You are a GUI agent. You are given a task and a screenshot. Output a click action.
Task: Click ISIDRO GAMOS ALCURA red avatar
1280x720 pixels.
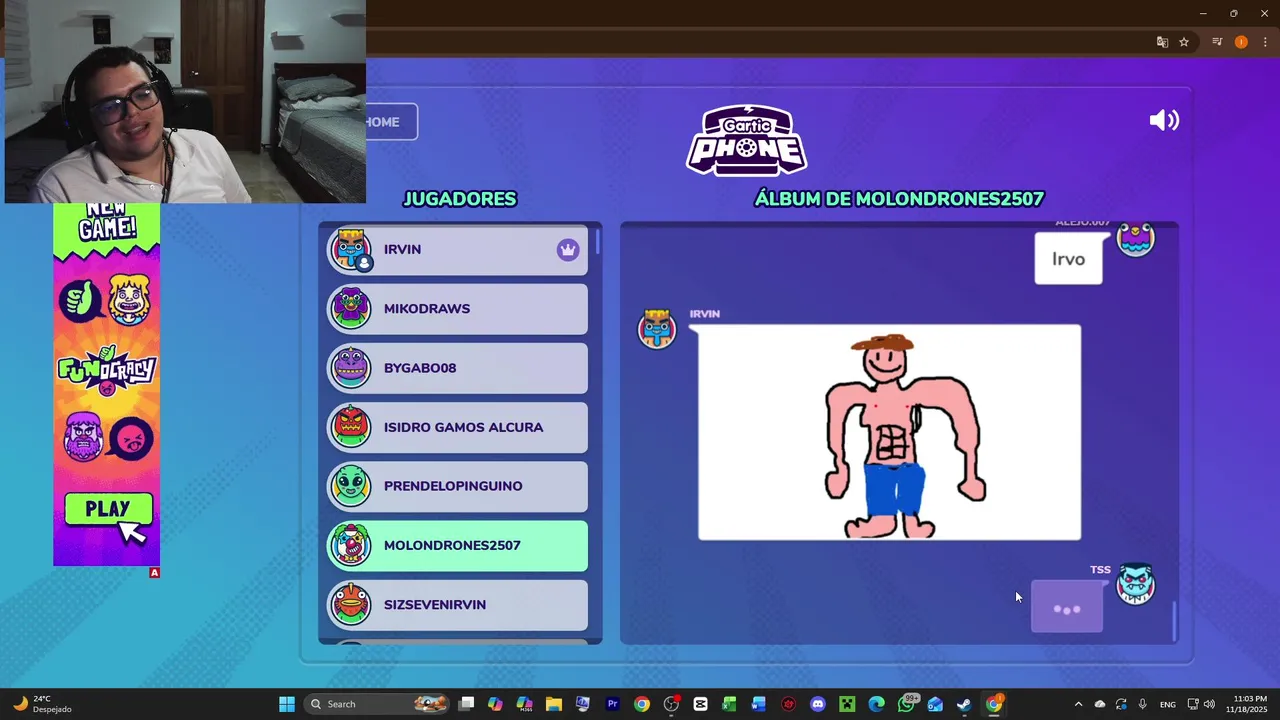coord(351,427)
